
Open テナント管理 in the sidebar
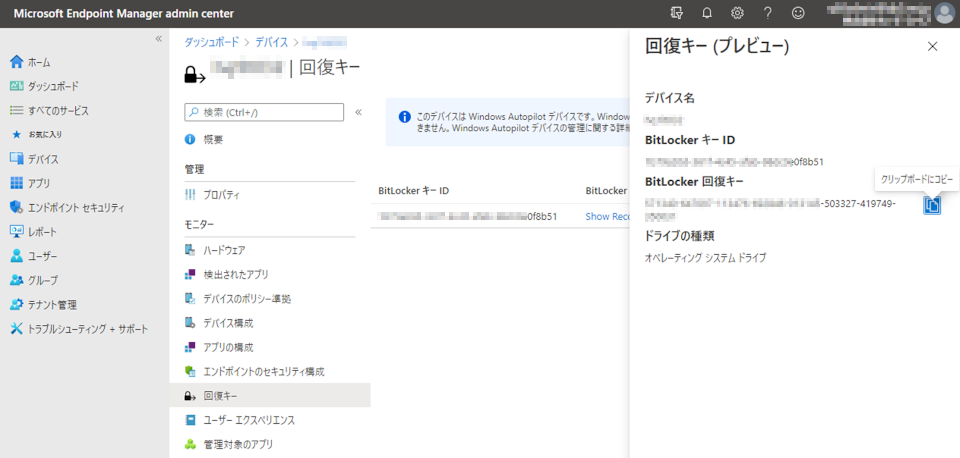43,304
